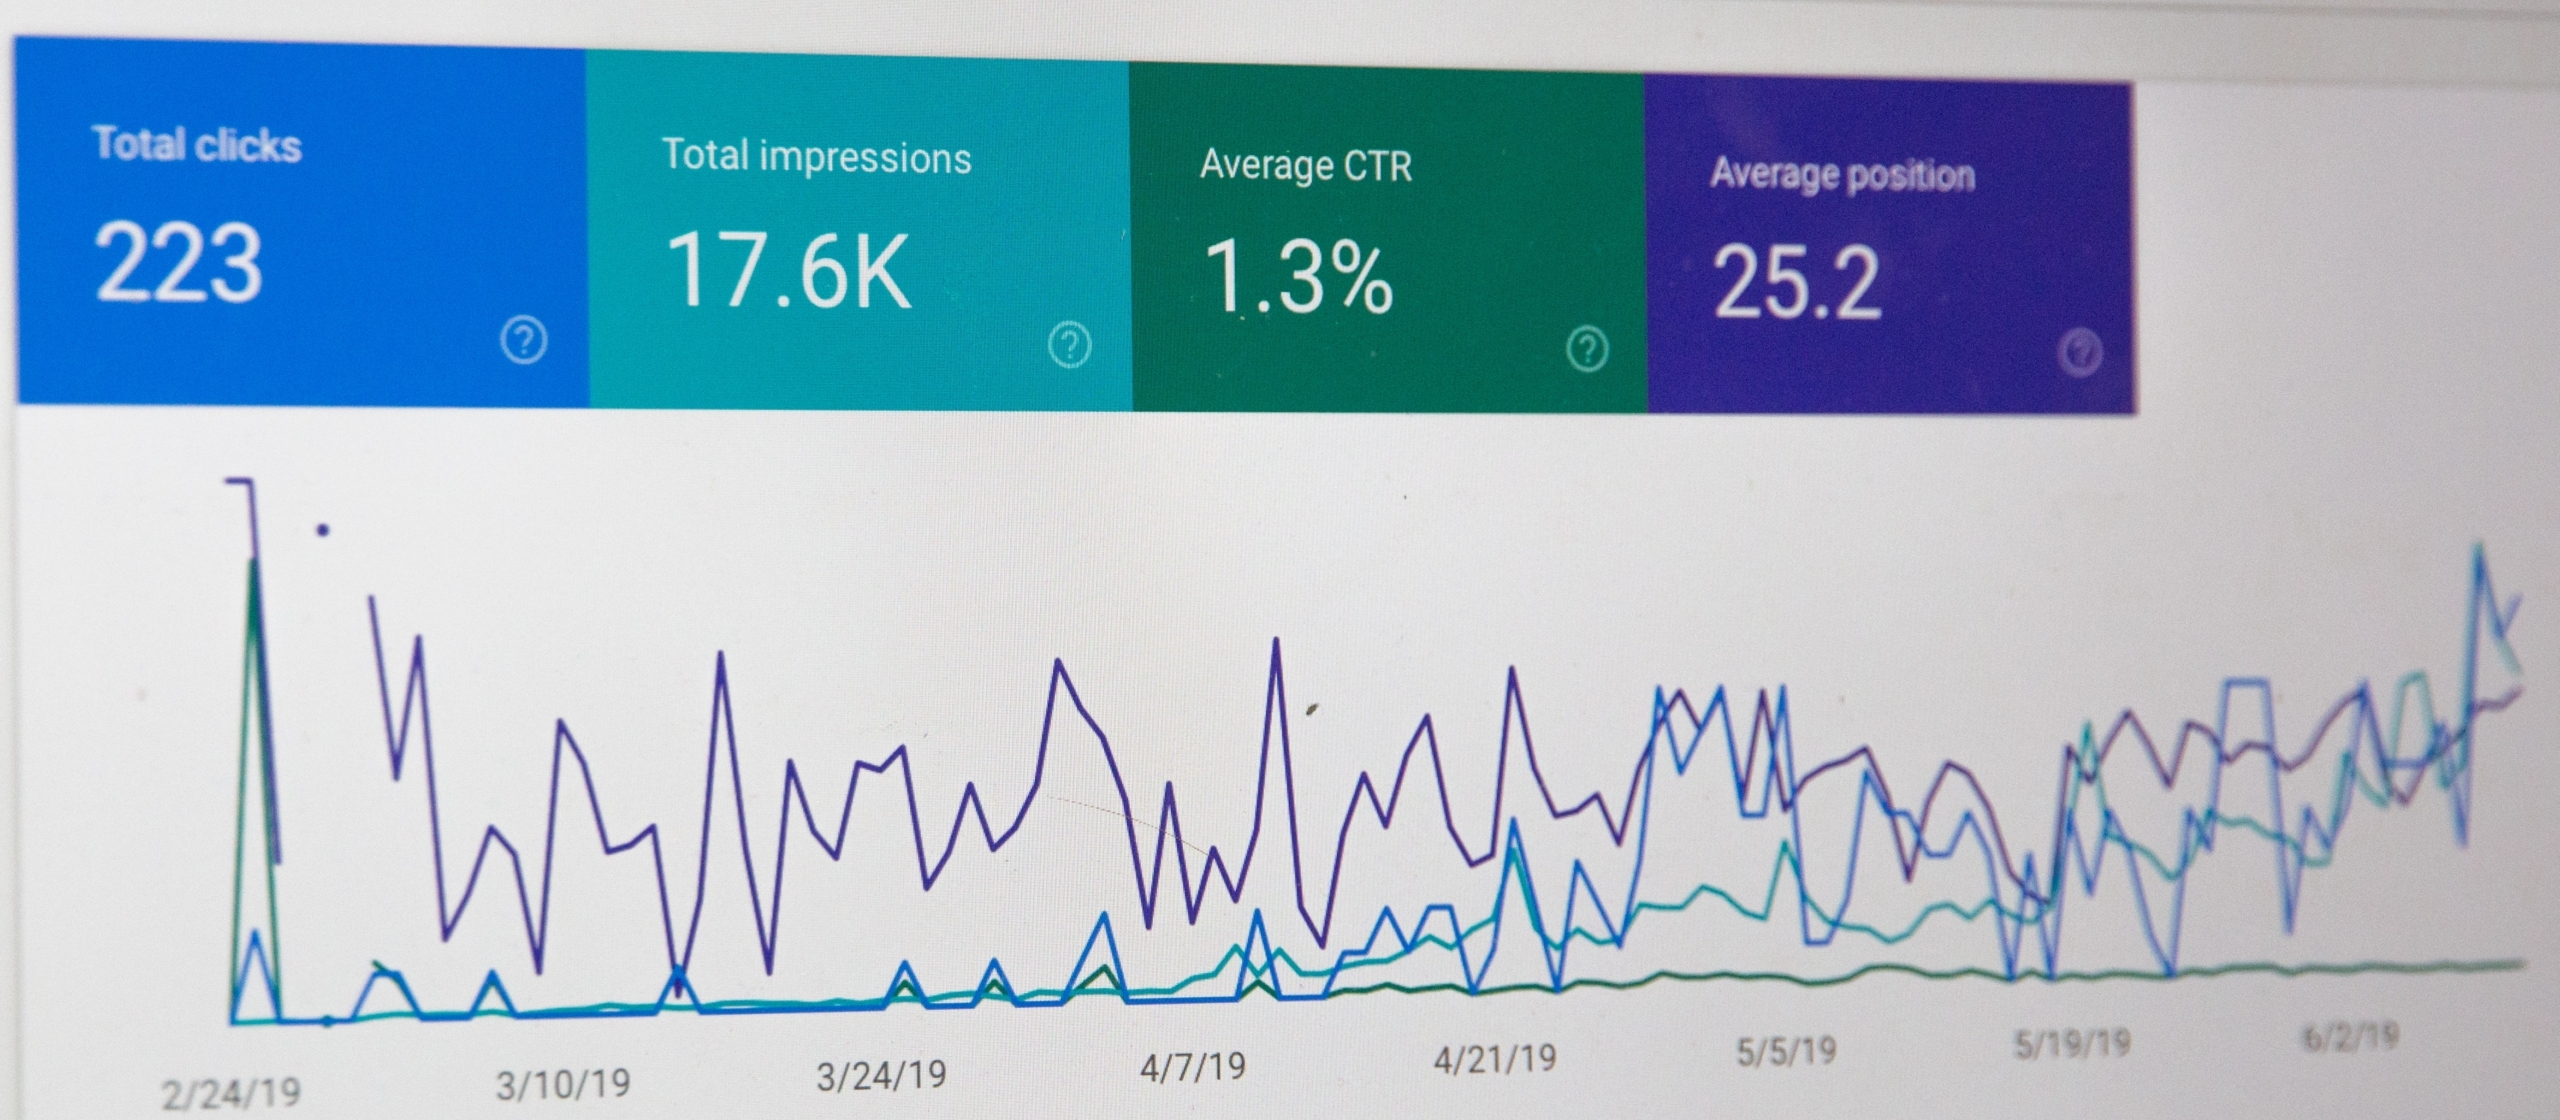Click the 223 clicks value
Image resolution: width=2560 pixels, height=1120 pixels.
pos(179,263)
